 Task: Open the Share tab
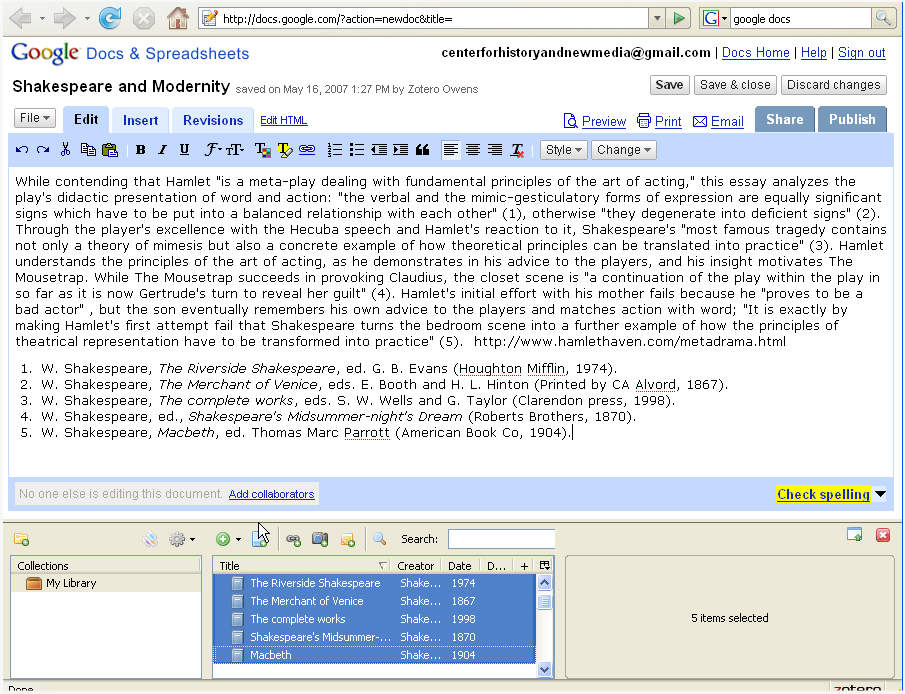pyautogui.click(x=785, y=120)
